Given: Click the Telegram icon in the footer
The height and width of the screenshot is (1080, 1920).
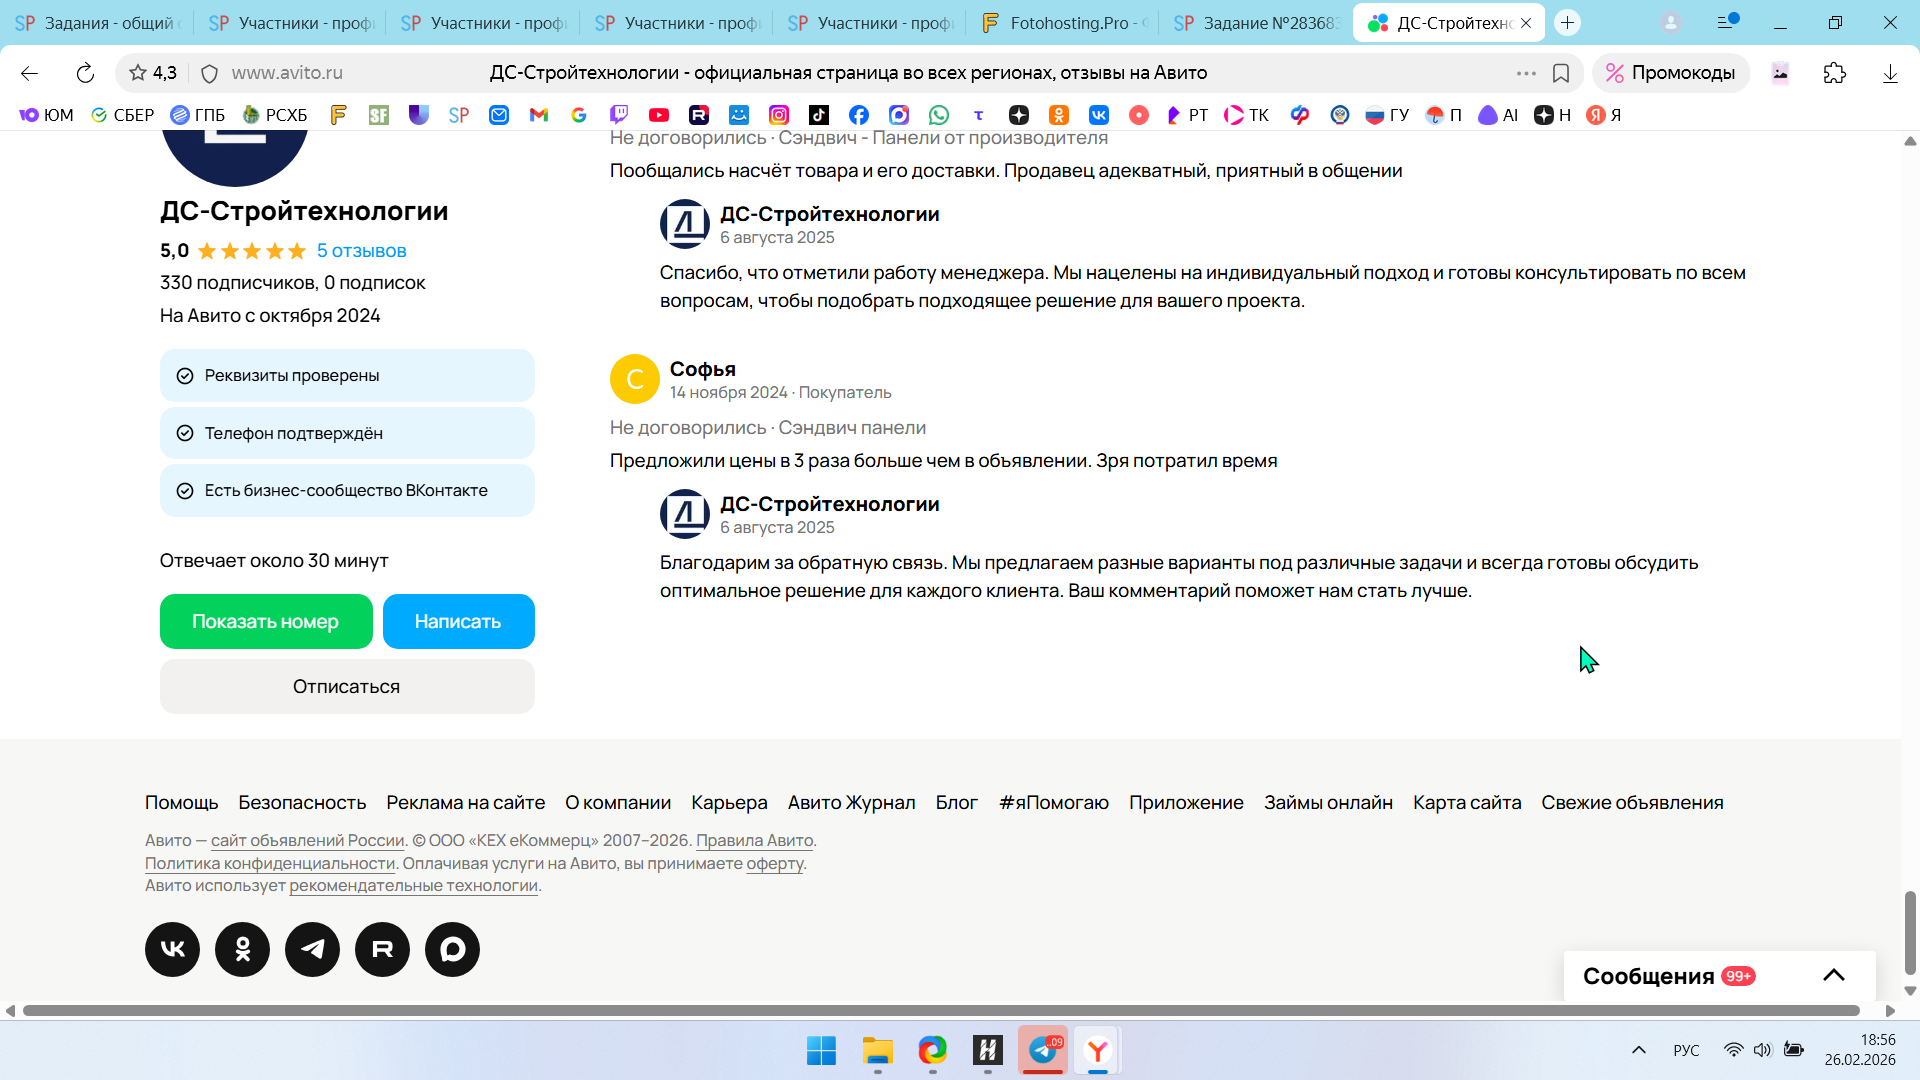Looking at the screenshot, I should [312, 949].
